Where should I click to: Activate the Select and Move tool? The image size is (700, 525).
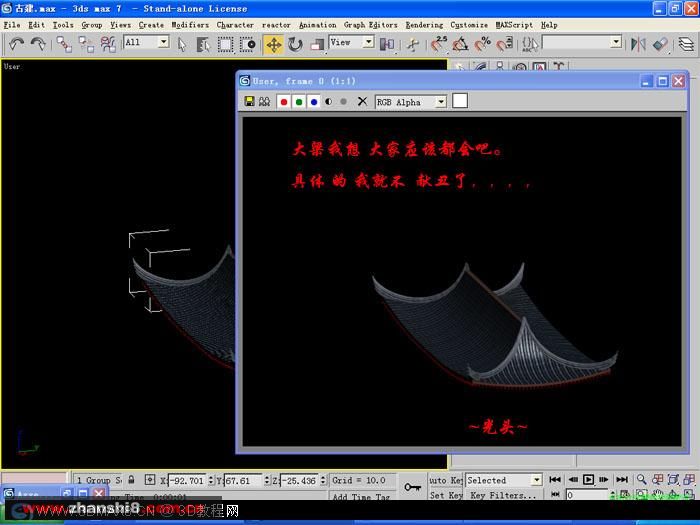(x=274, y=45)
